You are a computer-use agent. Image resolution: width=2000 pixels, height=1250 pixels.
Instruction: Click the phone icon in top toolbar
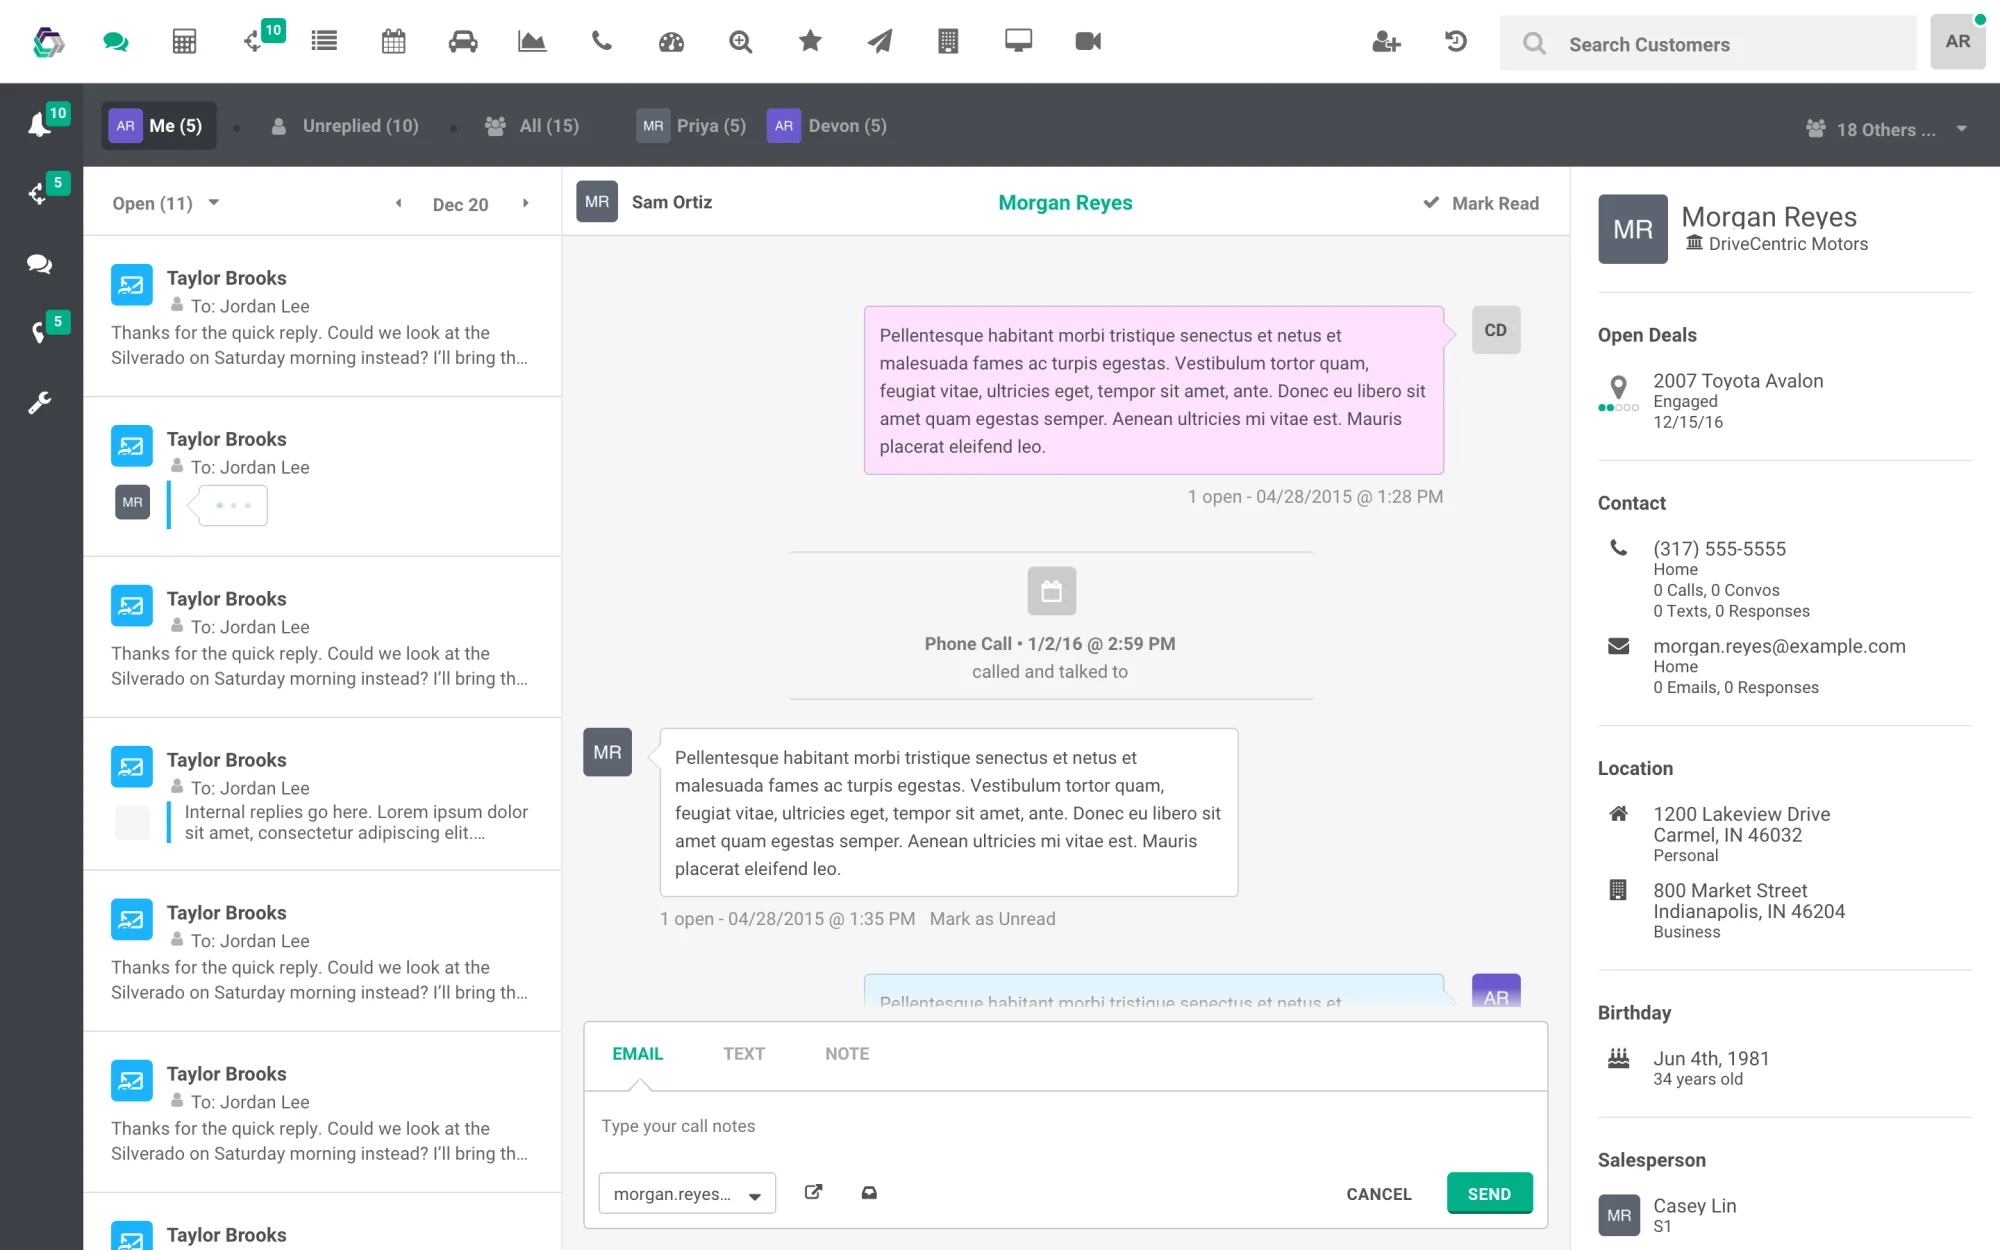pyautogui.click(x=601, y=41)
